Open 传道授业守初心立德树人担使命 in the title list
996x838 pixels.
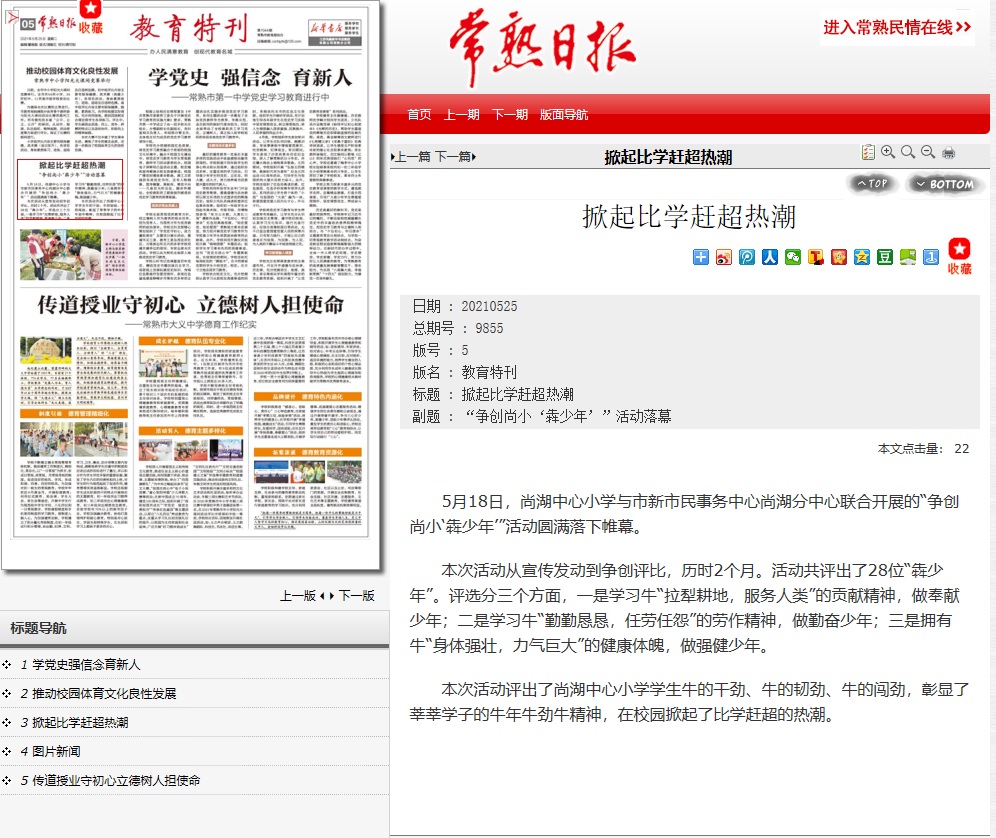click(116, 780)
